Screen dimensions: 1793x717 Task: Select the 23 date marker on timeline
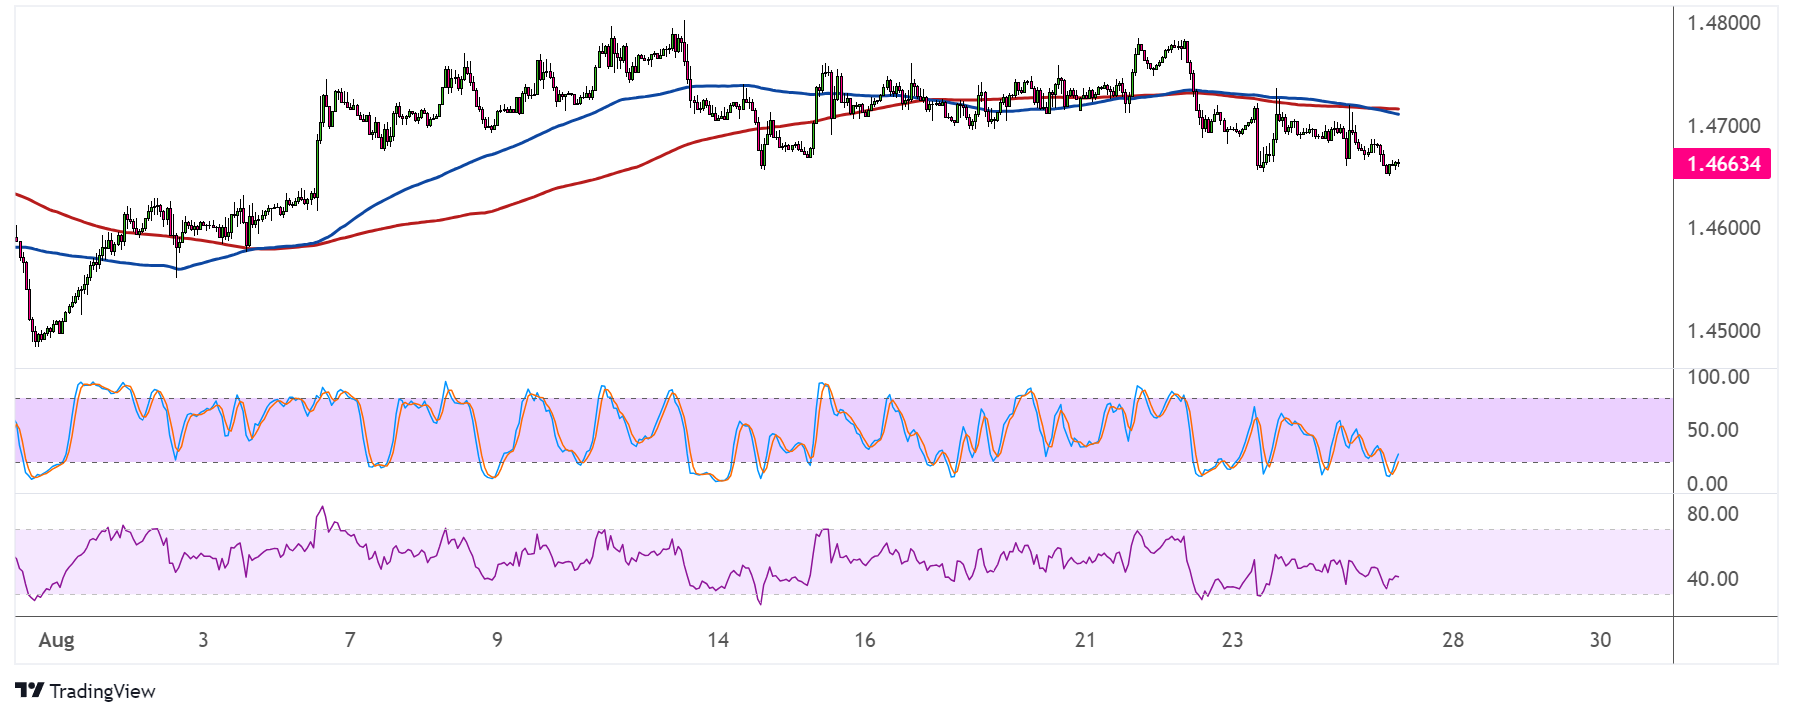[x=1232, y=640]
